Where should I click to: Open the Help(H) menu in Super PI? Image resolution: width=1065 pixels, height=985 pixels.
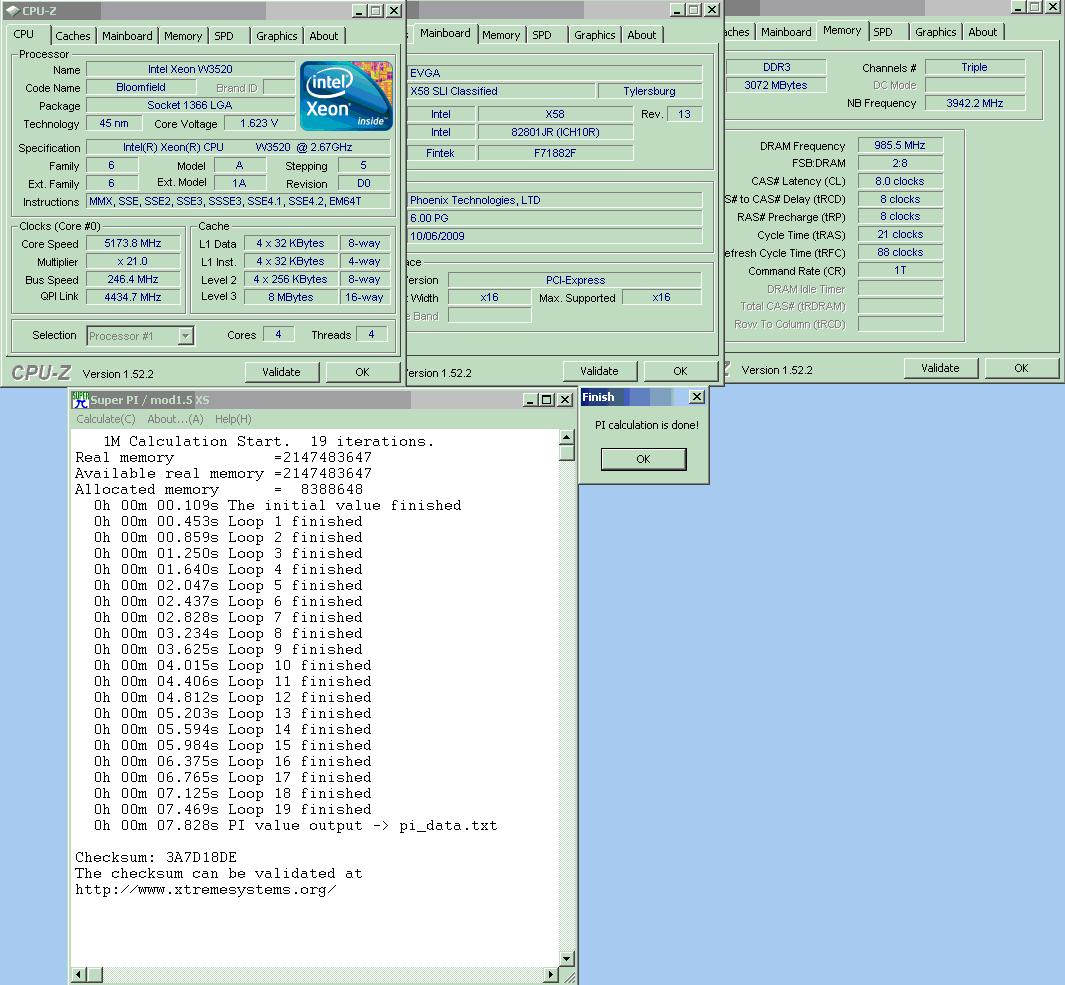233,419
